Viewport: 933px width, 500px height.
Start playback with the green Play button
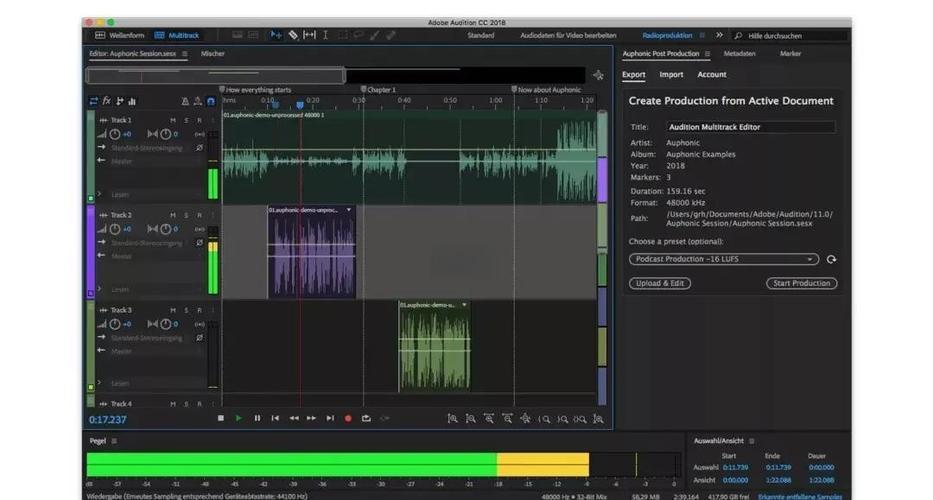(239, 418)
